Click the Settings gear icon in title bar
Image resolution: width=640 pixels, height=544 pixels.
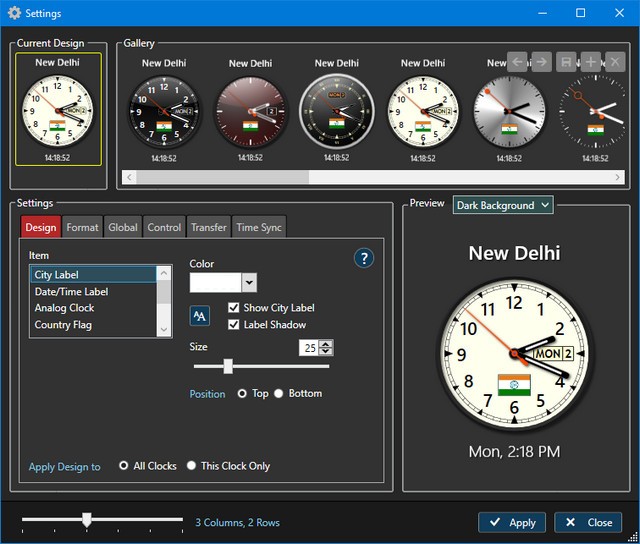coord(14,13)
